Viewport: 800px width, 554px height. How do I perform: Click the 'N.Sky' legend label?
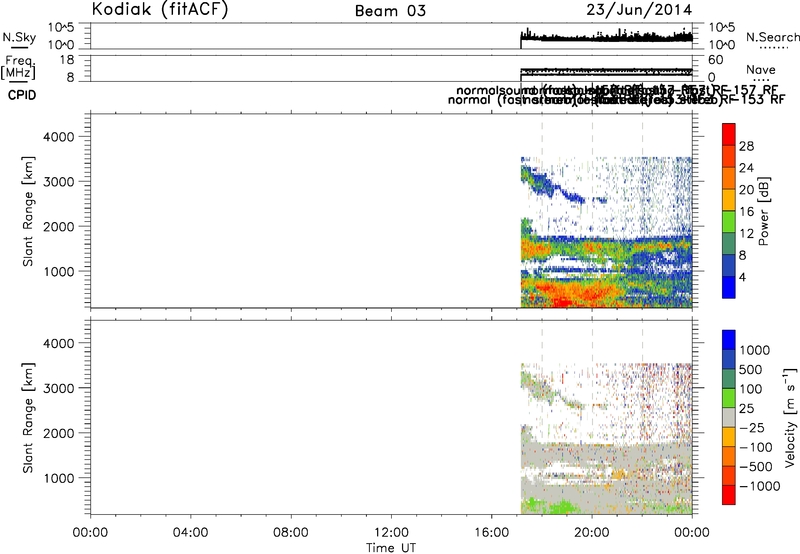19,37
